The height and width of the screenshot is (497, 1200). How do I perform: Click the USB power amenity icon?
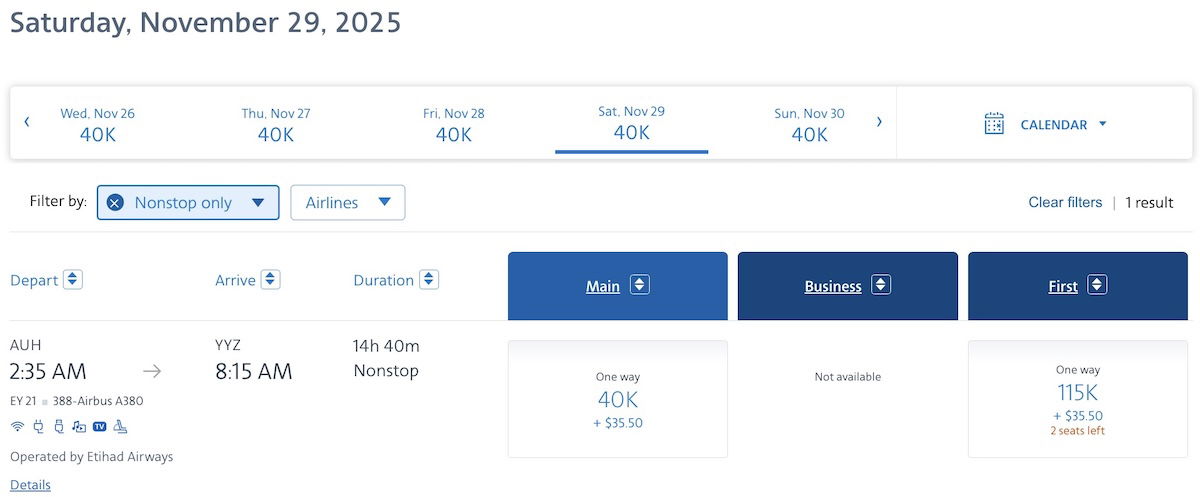[x=59, y=426]
